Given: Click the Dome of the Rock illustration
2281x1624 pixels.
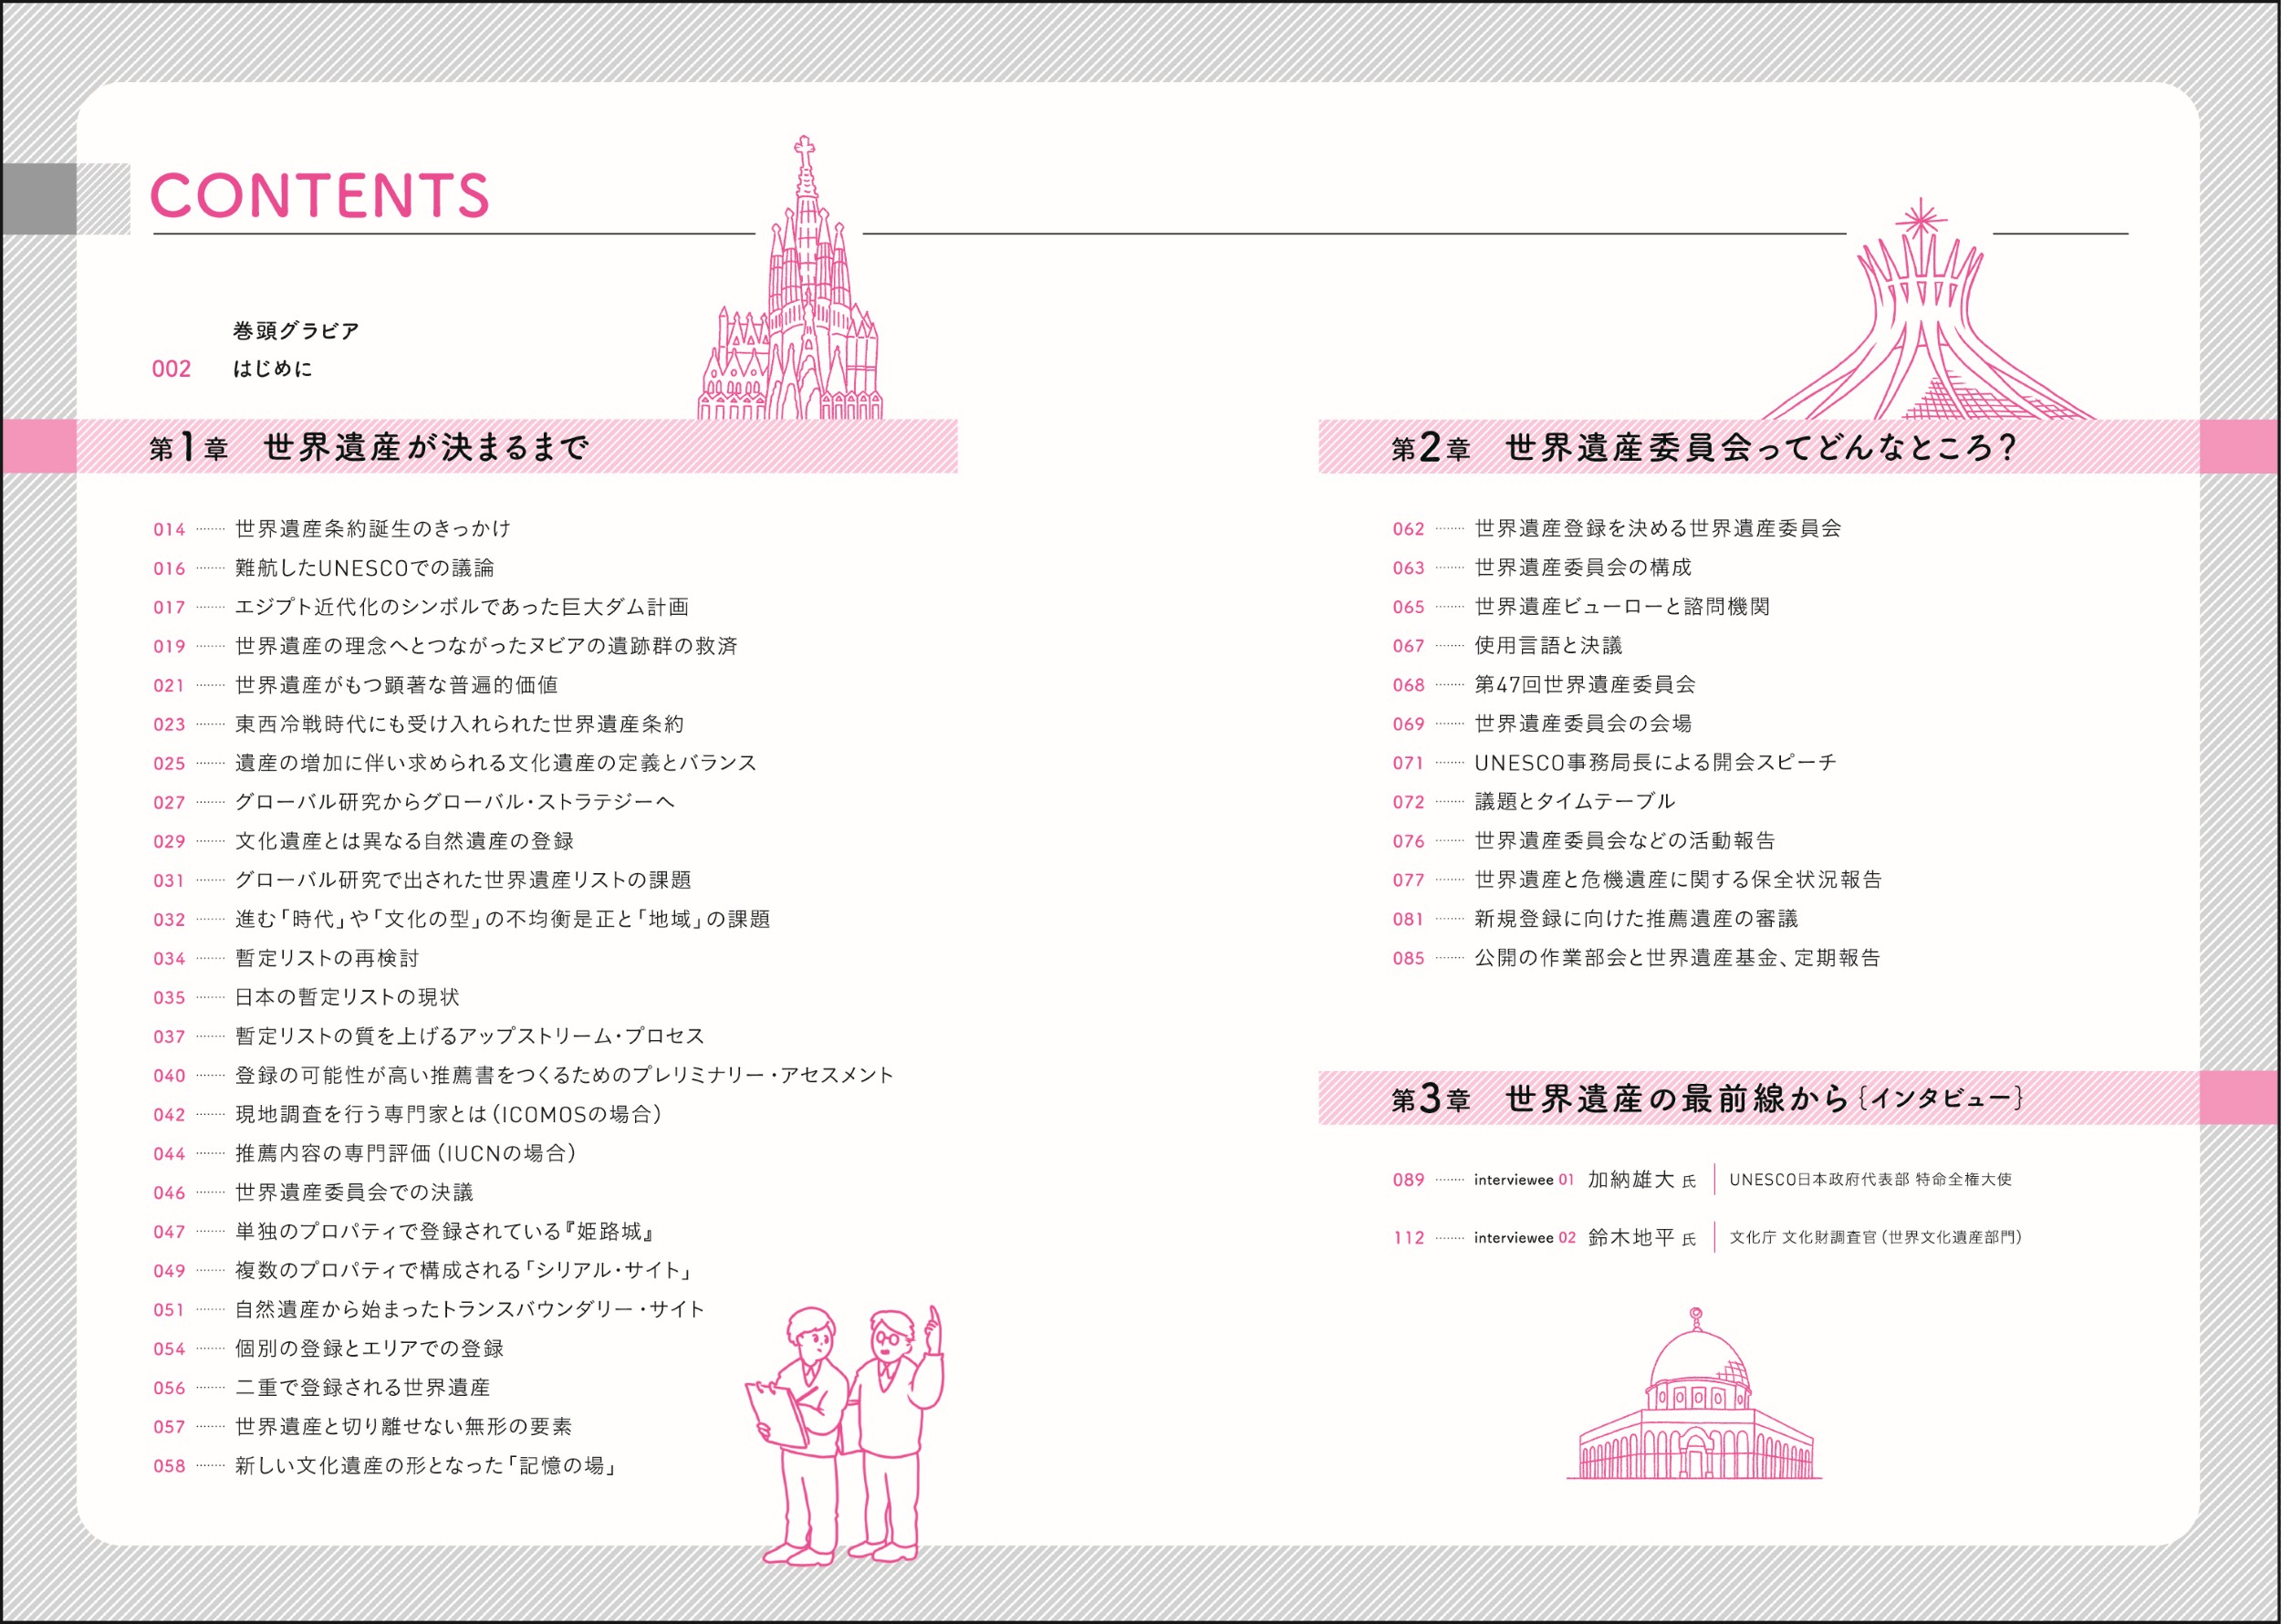Looking at the screenshot, I should pyautogui.click(x=1694, y=1392).
